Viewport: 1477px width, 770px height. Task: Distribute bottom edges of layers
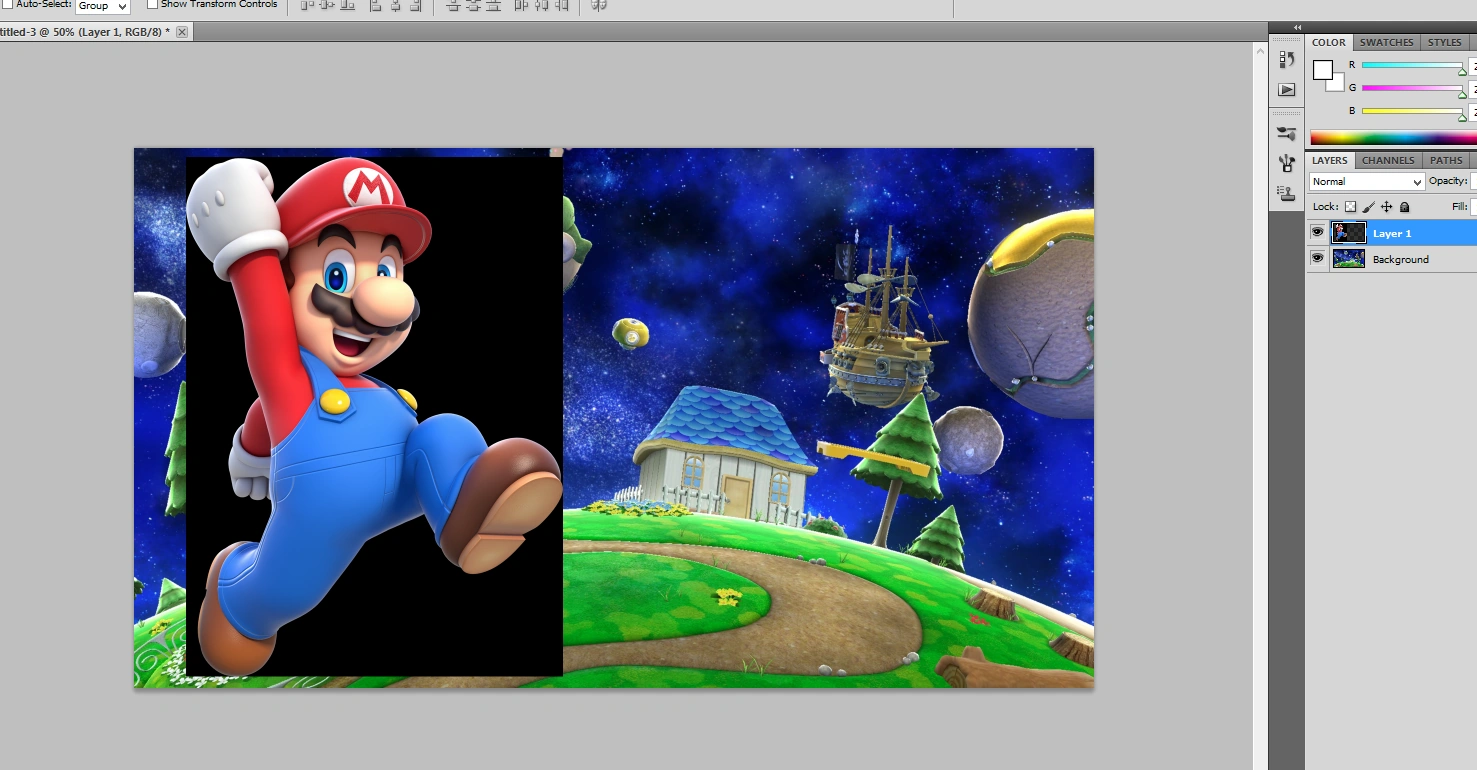tap(492, 6)
